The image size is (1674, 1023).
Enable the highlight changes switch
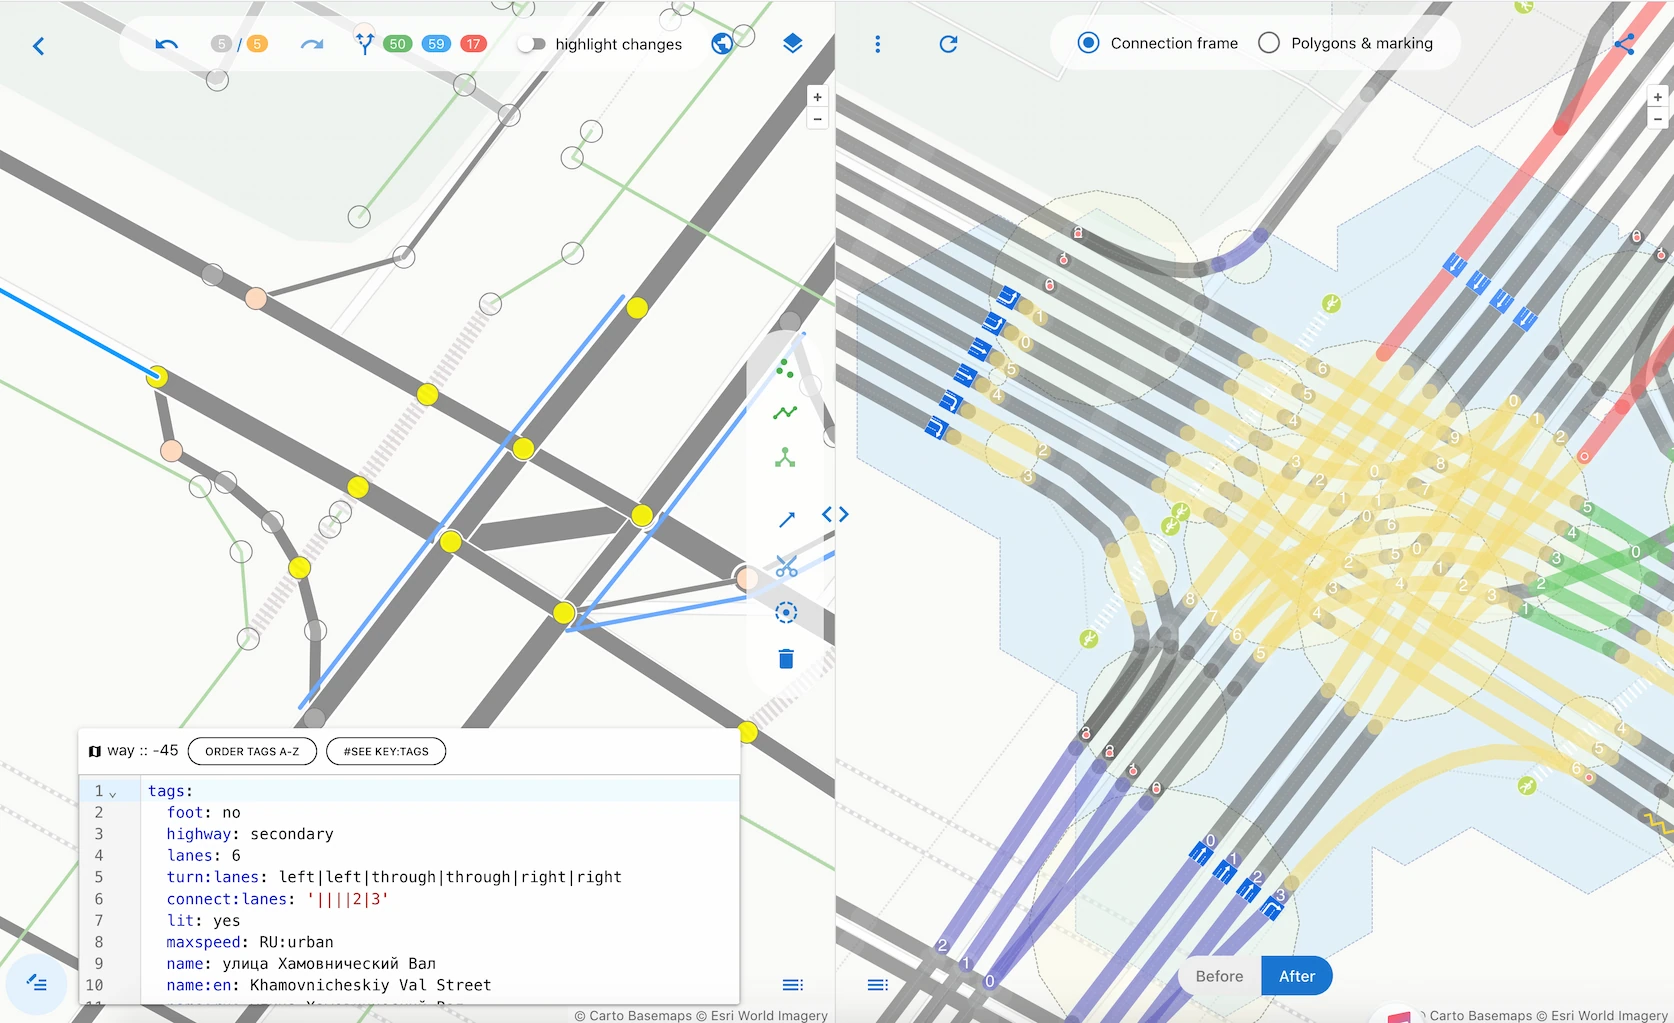pos(531,44)
